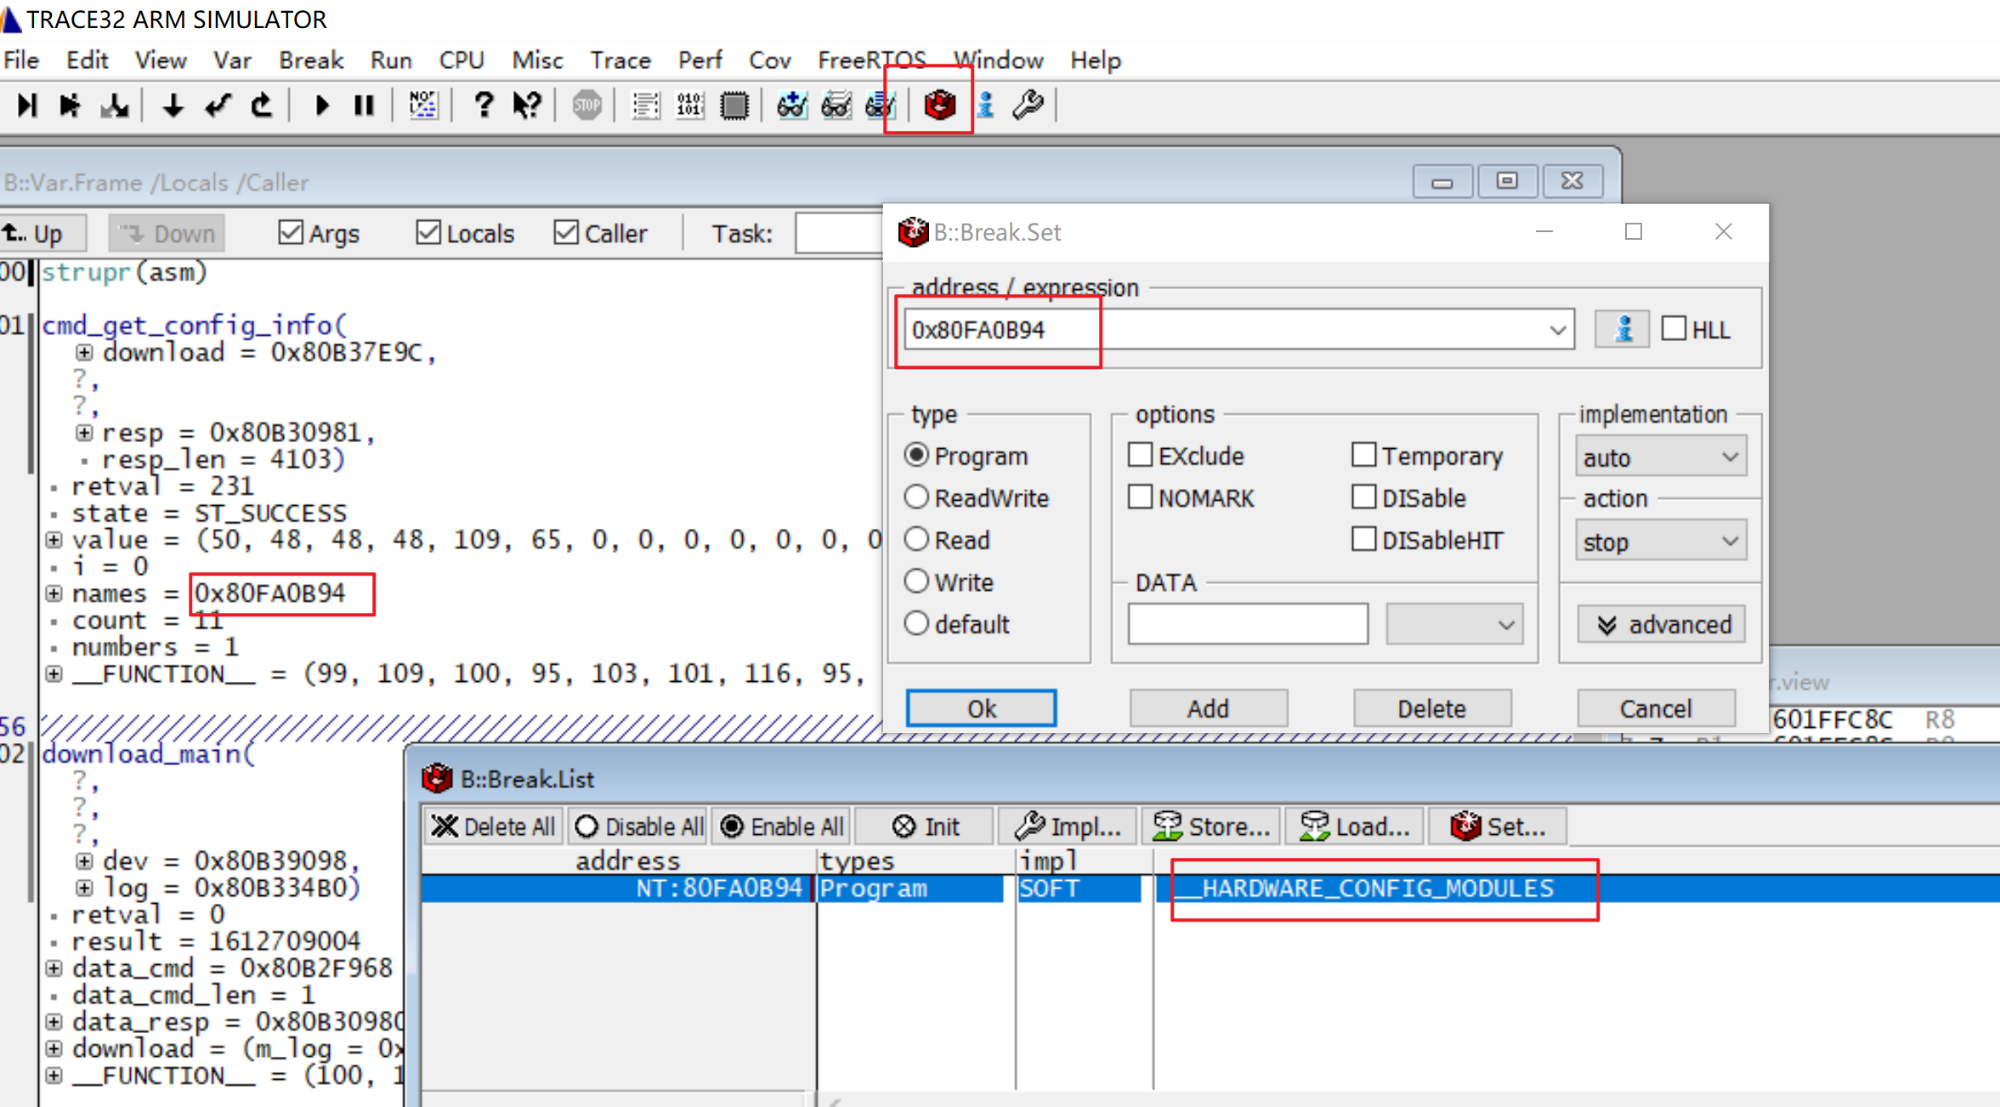The height and width of the screenshot is (1107, 2000).
Task: Click the Step Over toolbar icon
Action: point(70,105)
